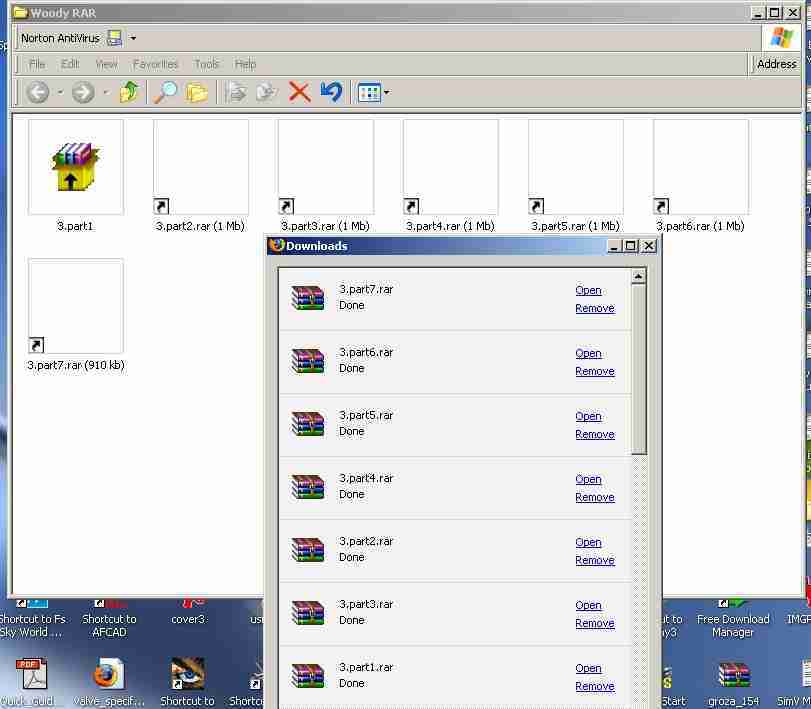811x709 pixels.
Task: Click the red Delete icon
Action: [x=299, y=92]
